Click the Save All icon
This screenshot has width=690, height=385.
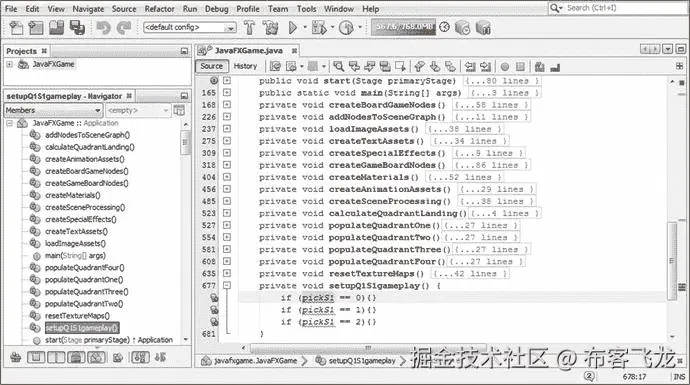77,28
